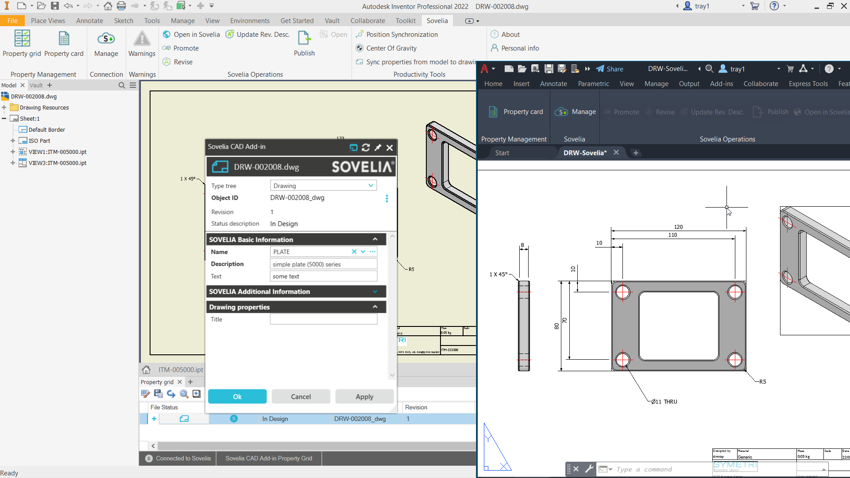Screen dimensions: 850x478
Task: Open Parametric tab in AutoCAD ribbon
Action: click(x=593, y=83)
